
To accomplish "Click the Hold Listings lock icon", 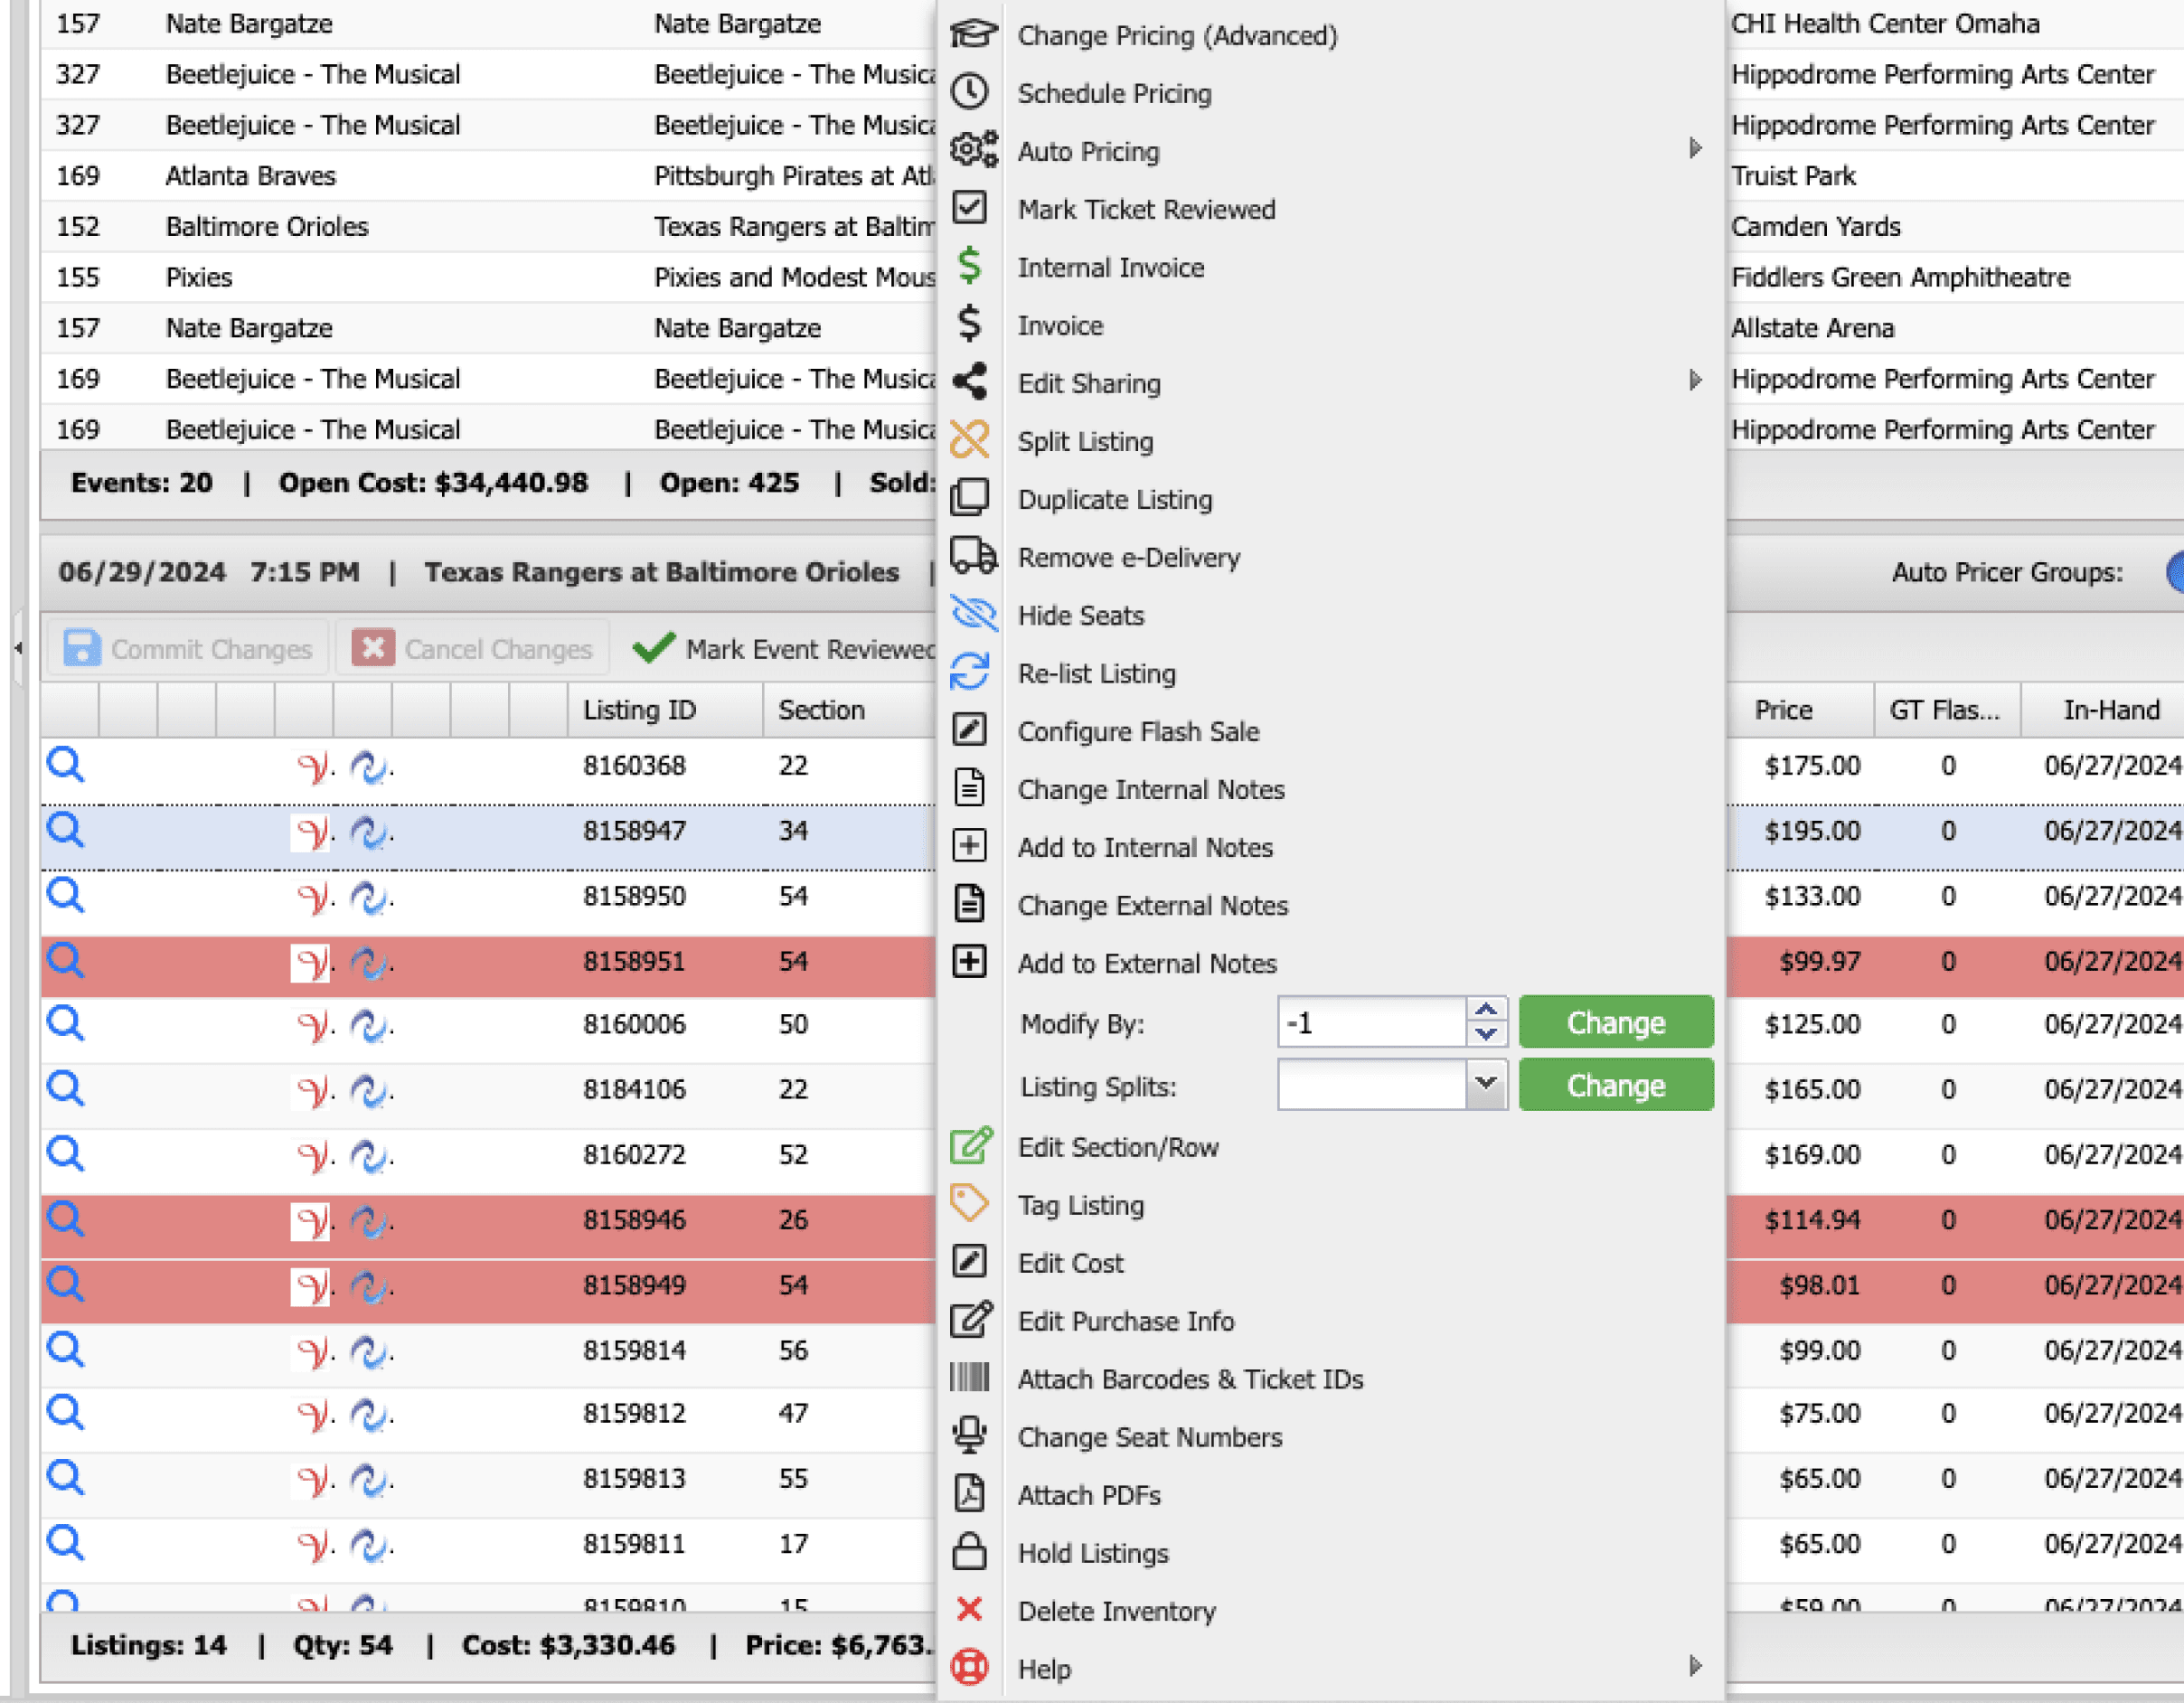I will pos(969,1552).
